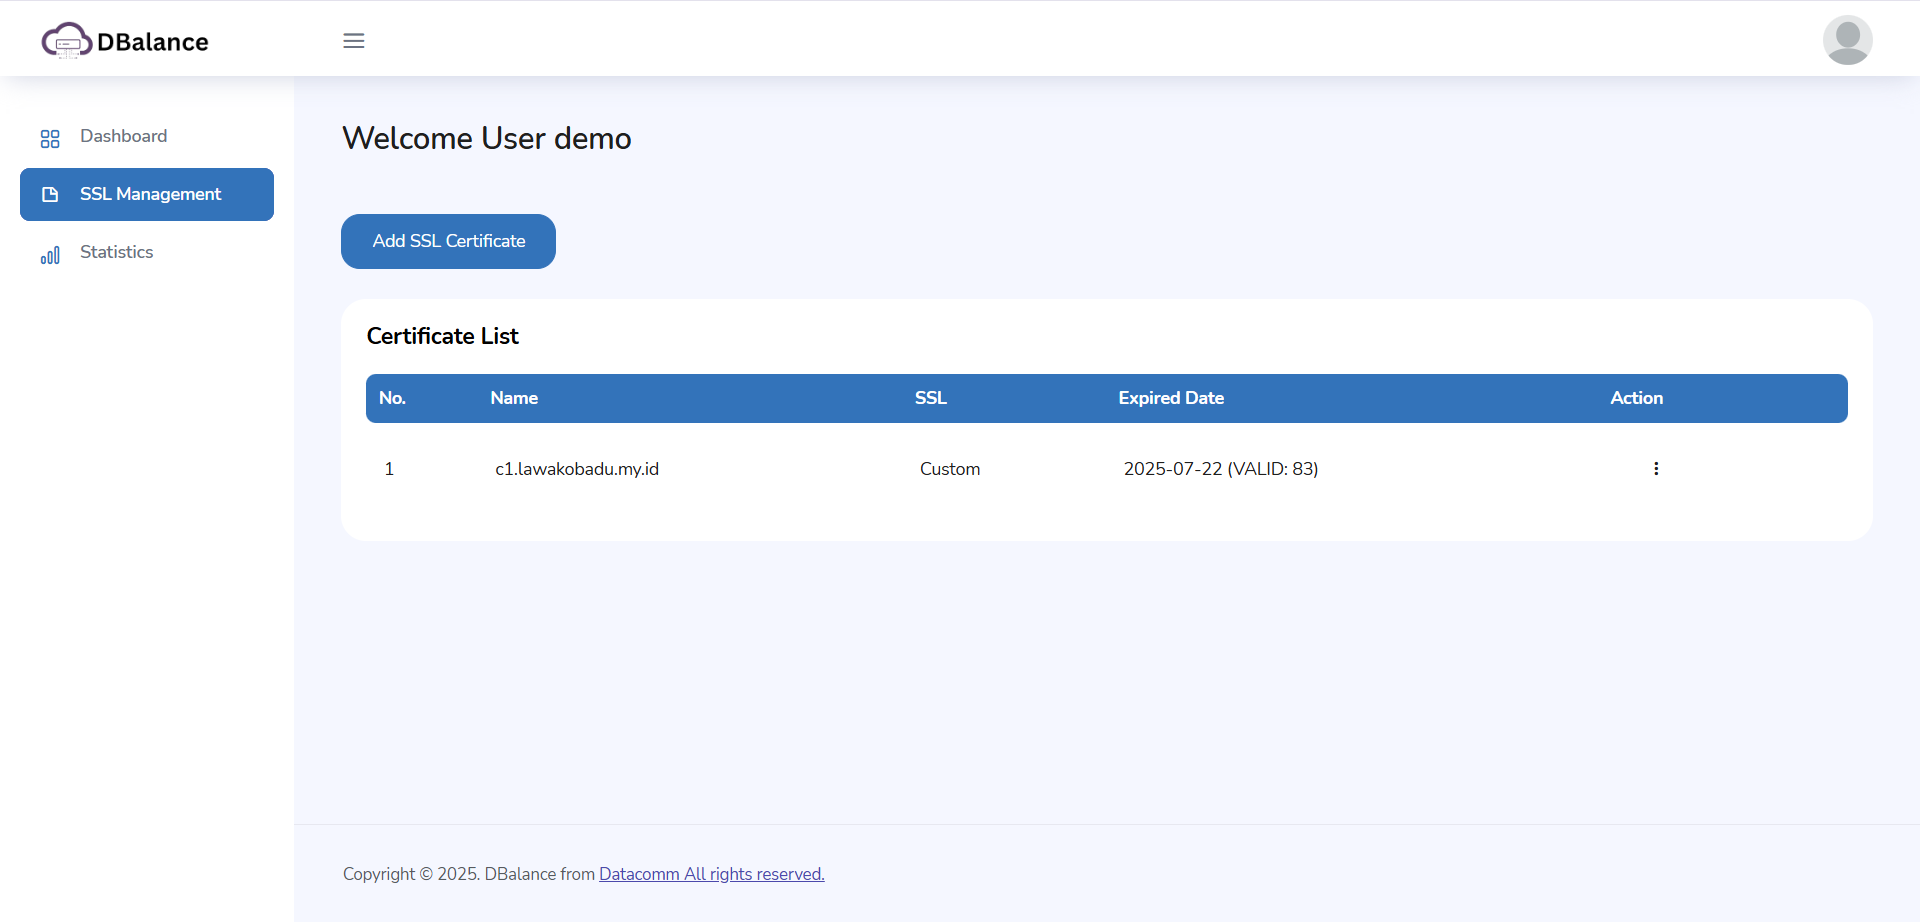The image size is (1920, 922).
Task: Click the SSL Management document icon
Action: click(x=50, y=195)
